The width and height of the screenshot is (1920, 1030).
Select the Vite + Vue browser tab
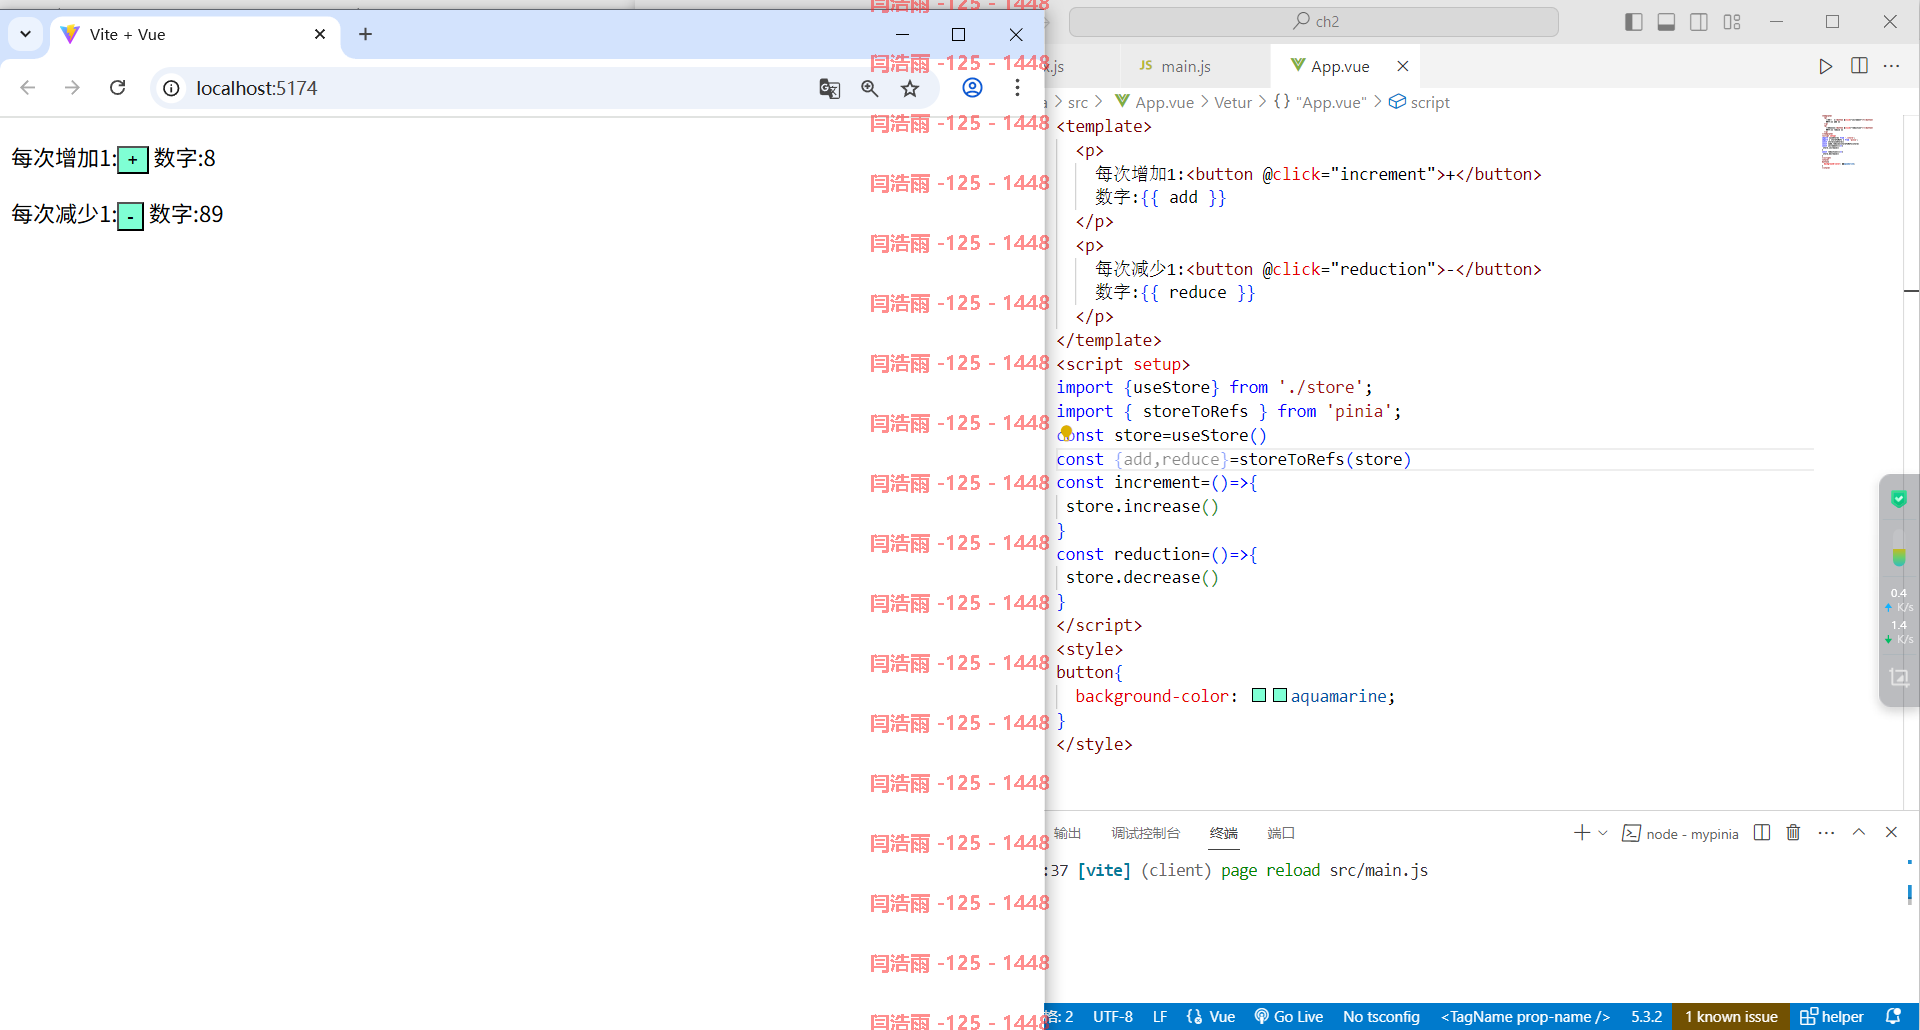point(195,34)
